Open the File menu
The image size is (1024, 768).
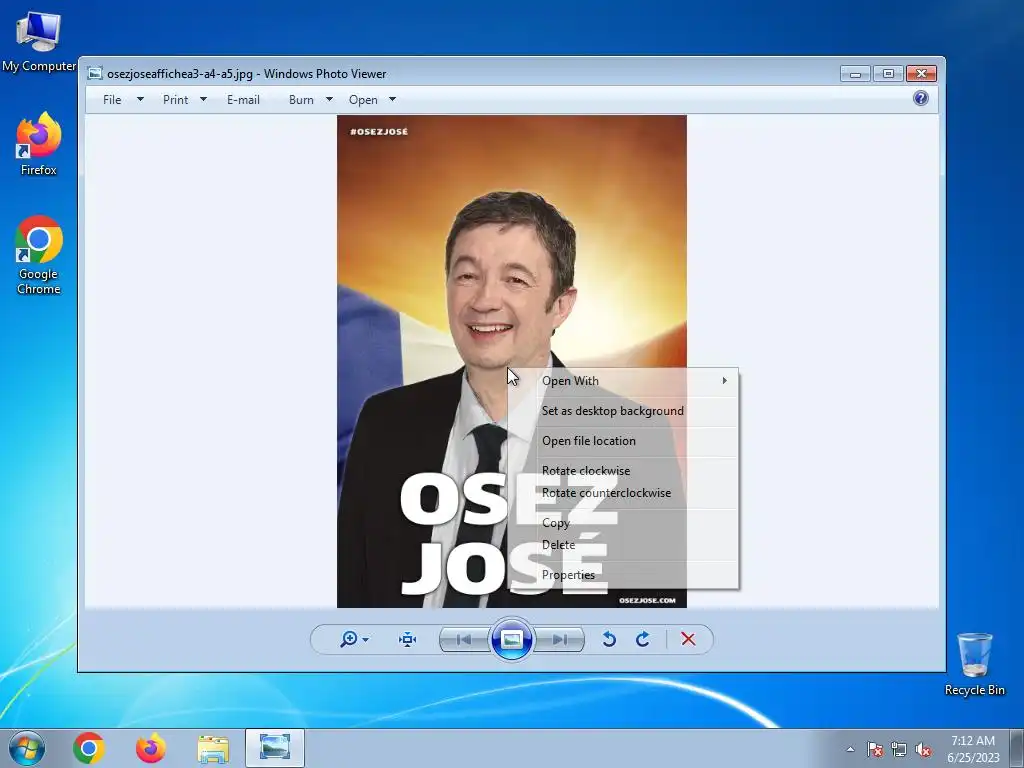(x=112, y=100)
